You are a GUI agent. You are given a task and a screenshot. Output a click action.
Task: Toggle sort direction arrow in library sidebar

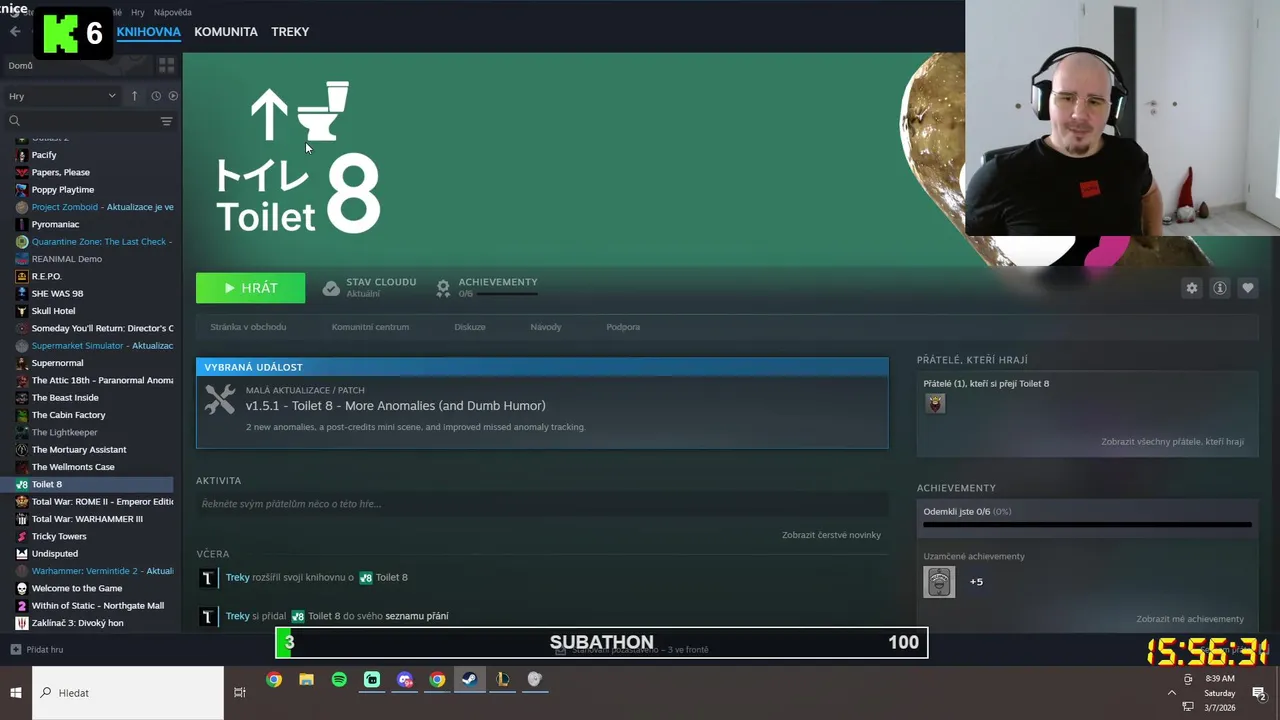(x=134, y=96)
